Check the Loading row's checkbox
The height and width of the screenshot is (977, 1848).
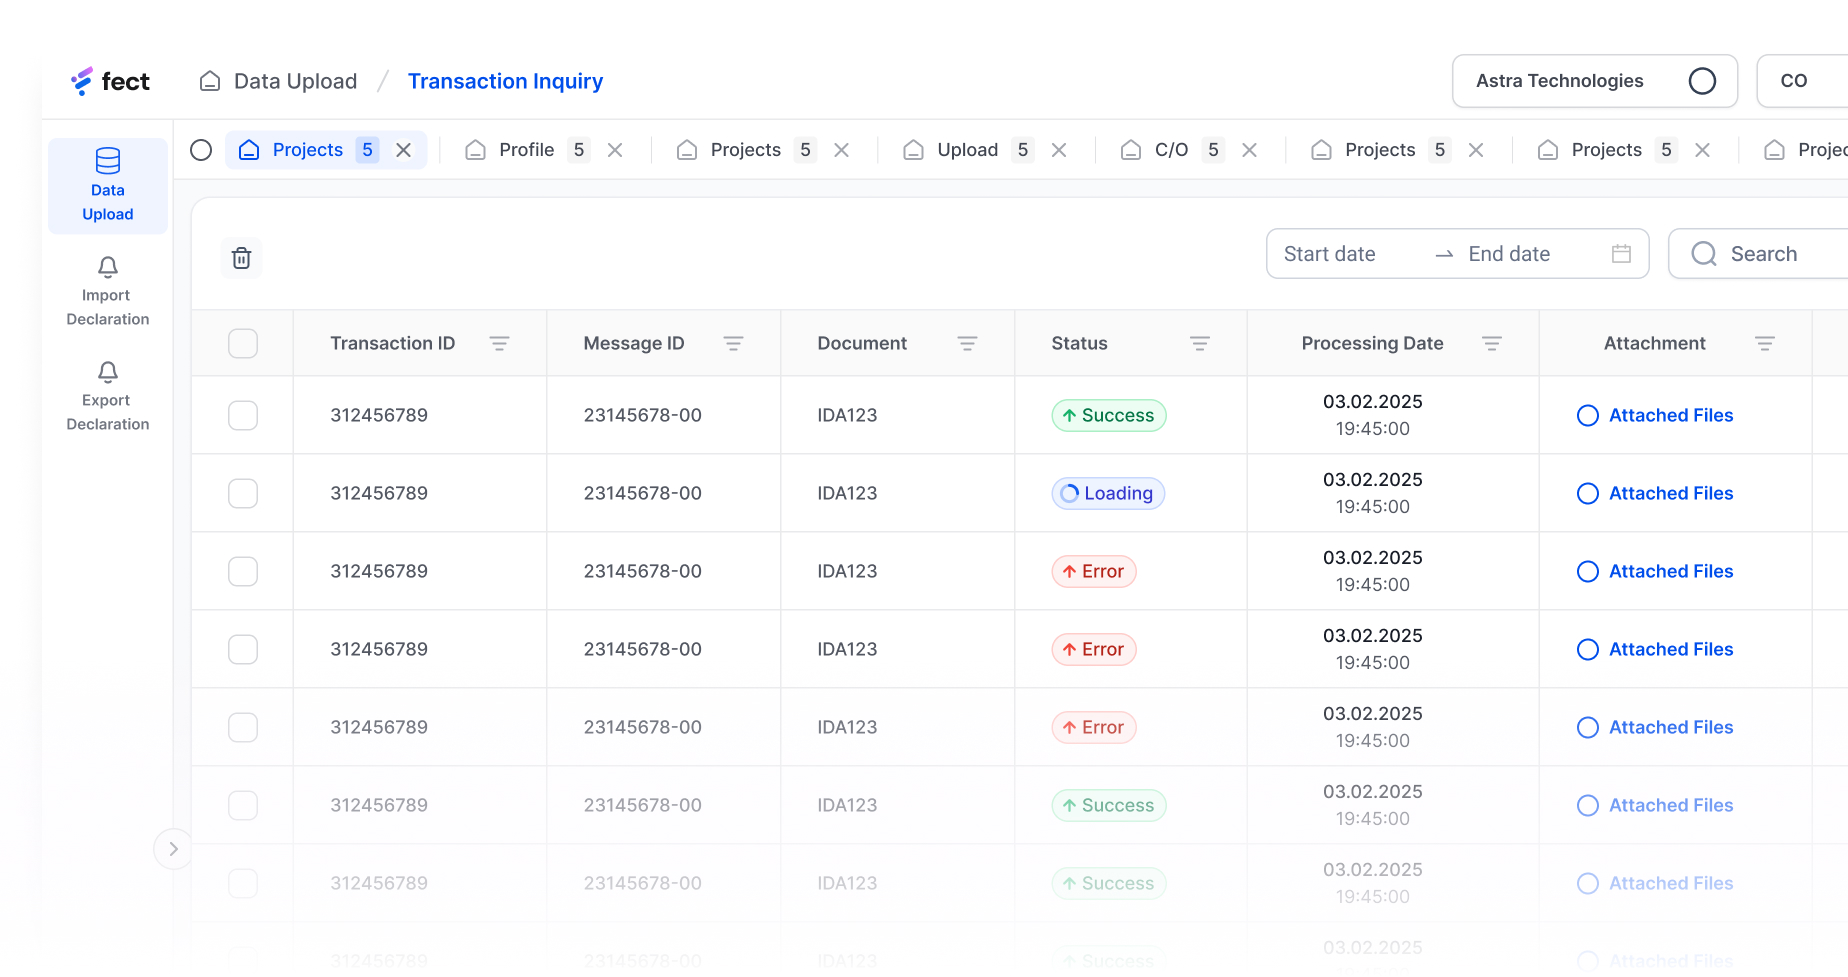coord(243,493)
